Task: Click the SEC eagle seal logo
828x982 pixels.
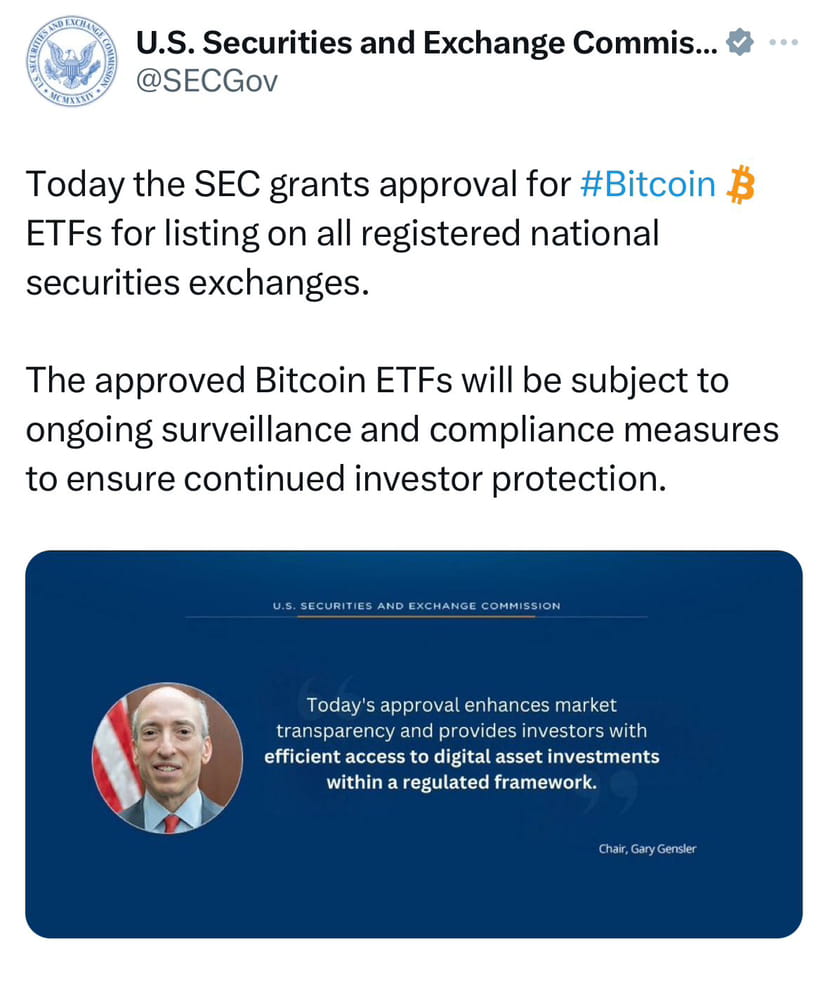Action: point(67,60)
